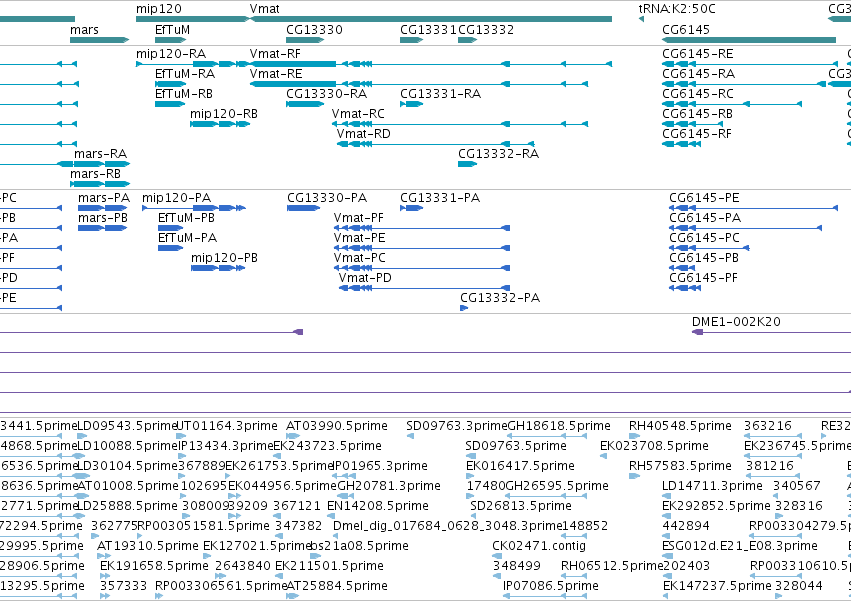Select protein Vmat-PF
851x601 pixels.
click(x=359, y=218)
